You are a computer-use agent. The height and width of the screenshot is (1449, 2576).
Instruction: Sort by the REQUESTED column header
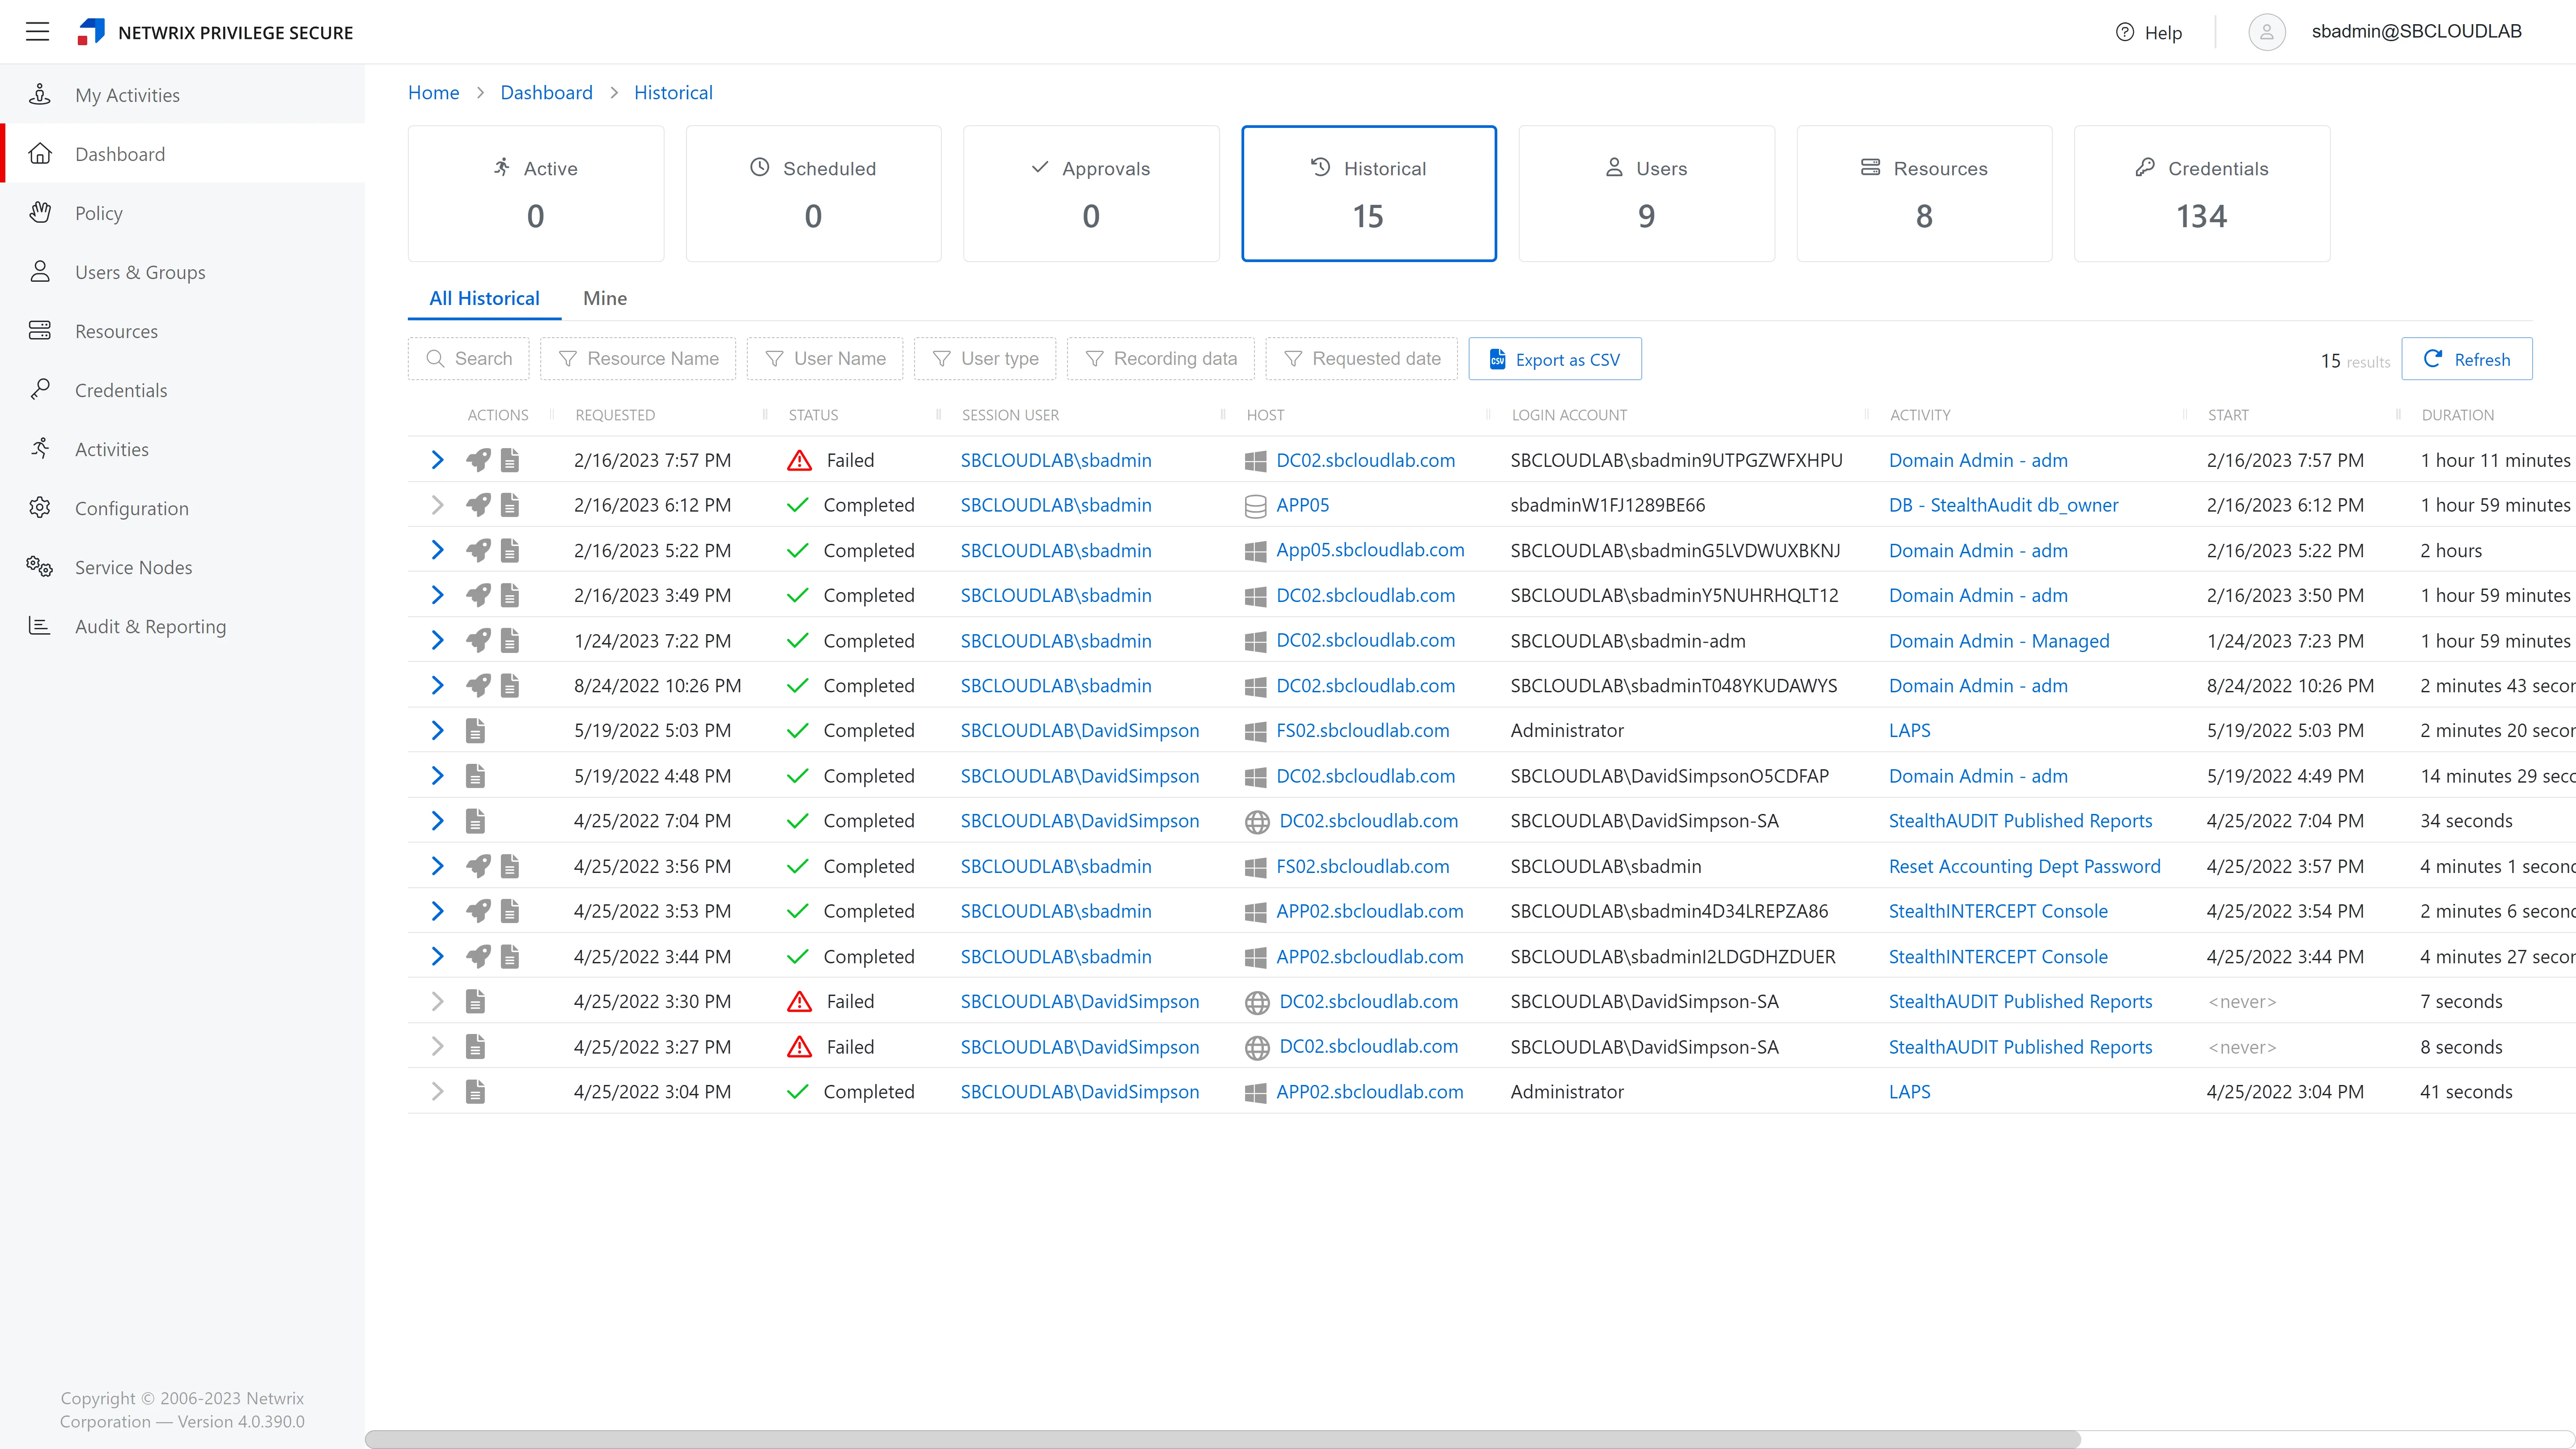tap(615, 415)
